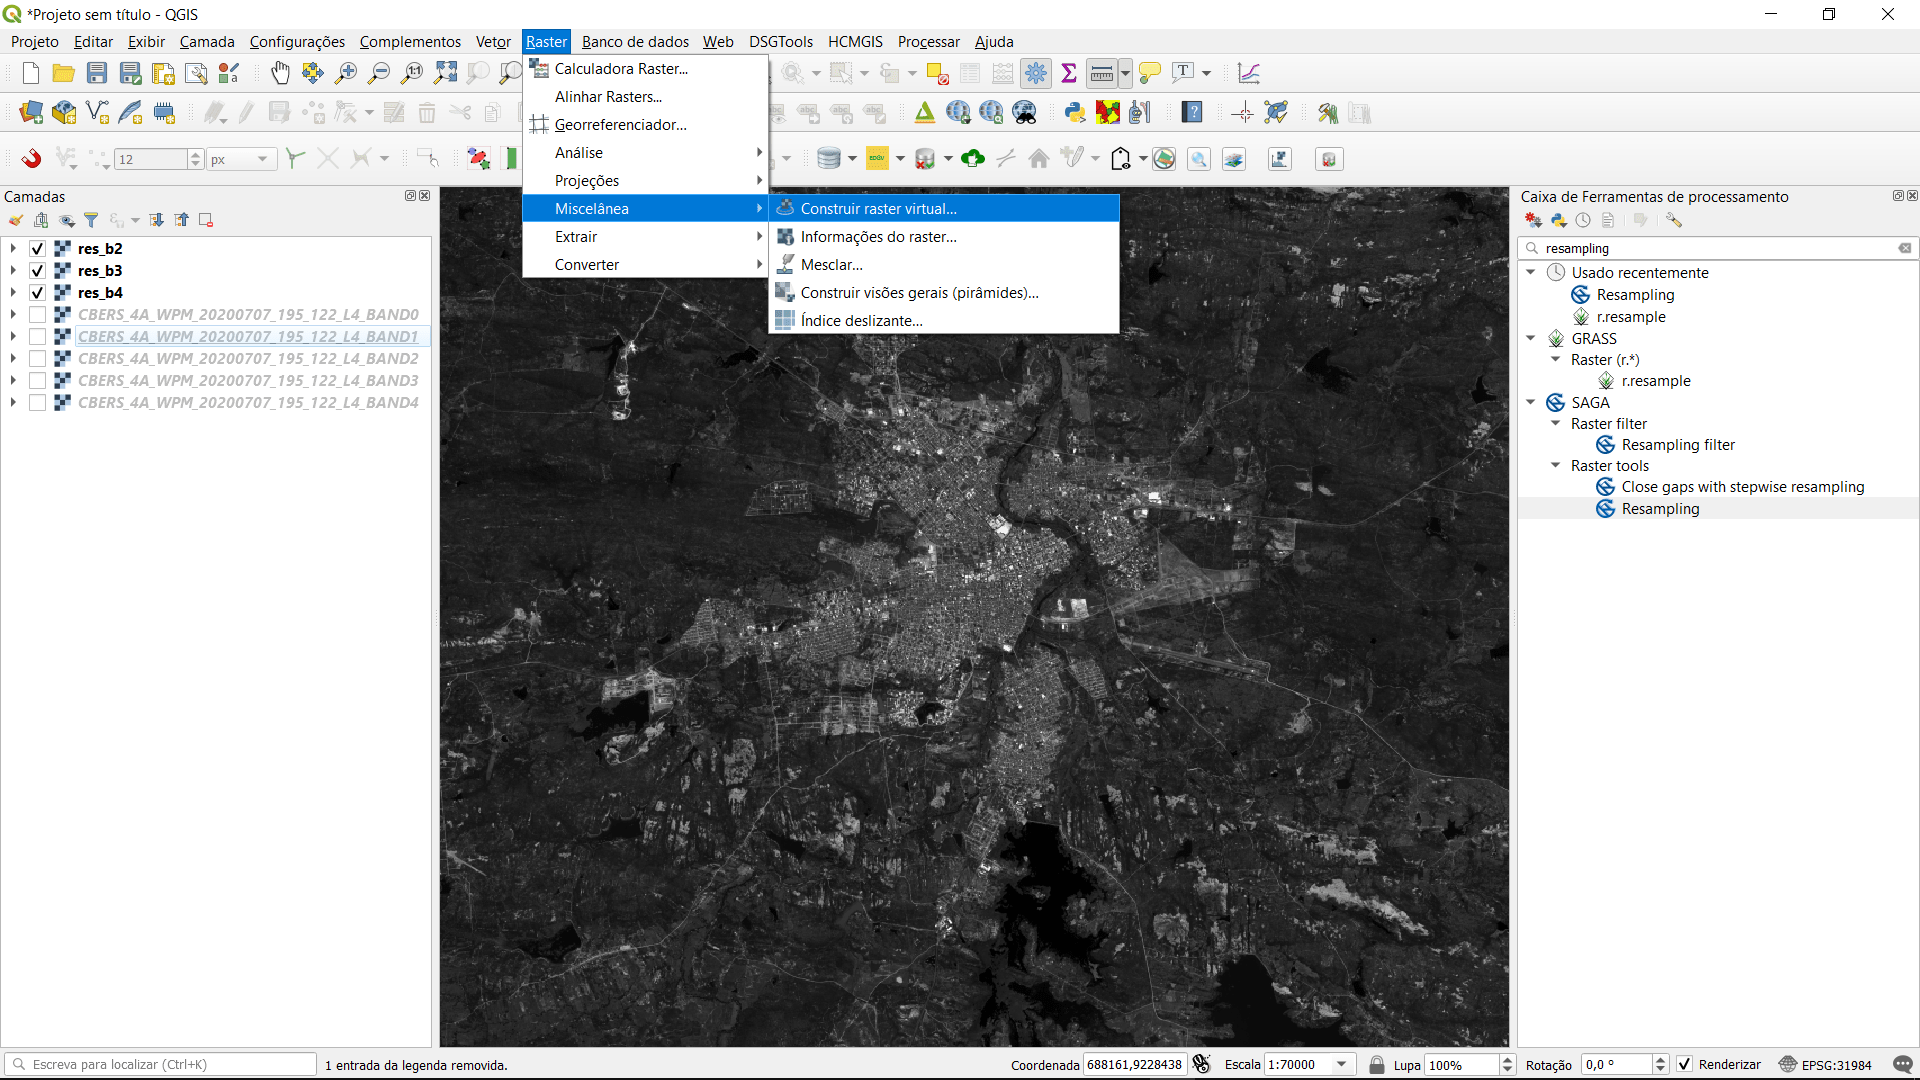
Task: Click the filter legend icon in Camadas
Action: coord(91,220)
